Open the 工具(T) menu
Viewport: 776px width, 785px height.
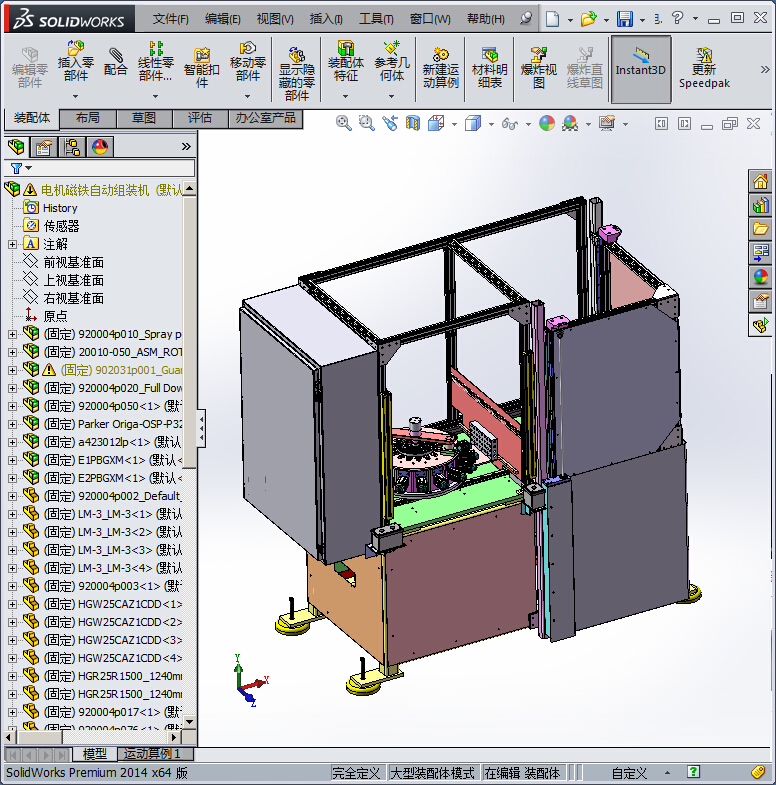pos(376,19)
